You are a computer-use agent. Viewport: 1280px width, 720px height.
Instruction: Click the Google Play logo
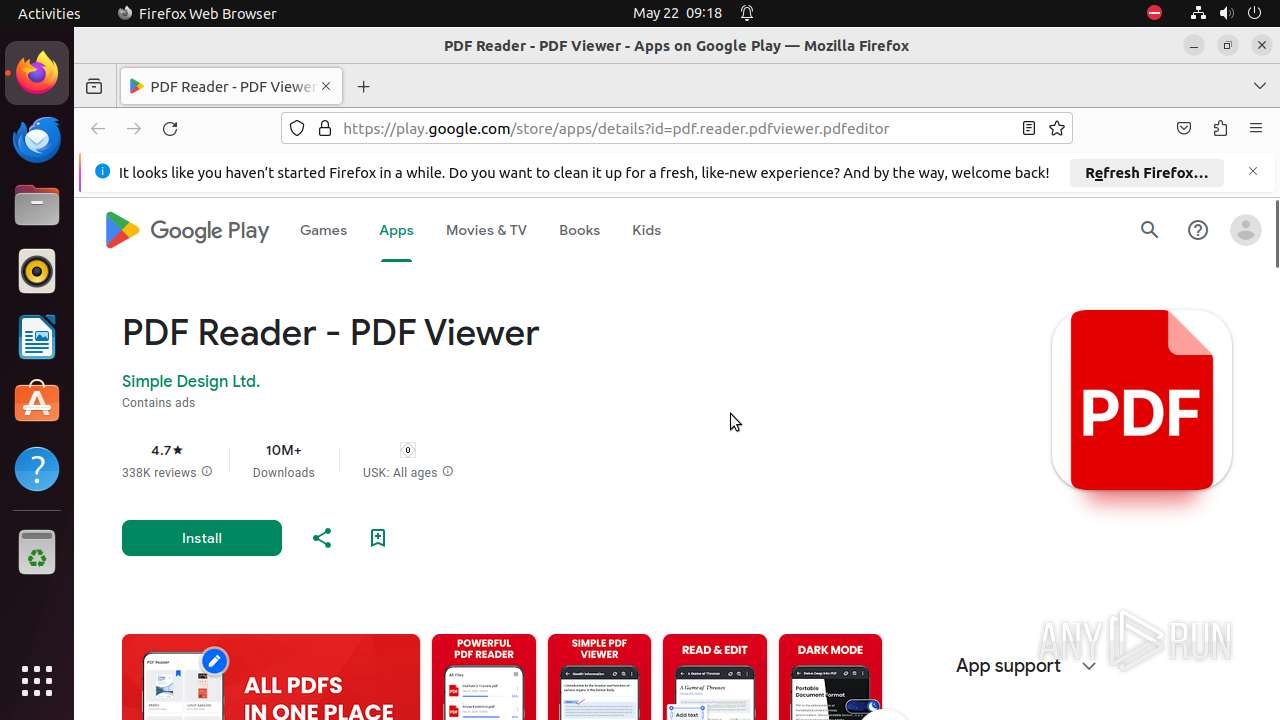187,231
